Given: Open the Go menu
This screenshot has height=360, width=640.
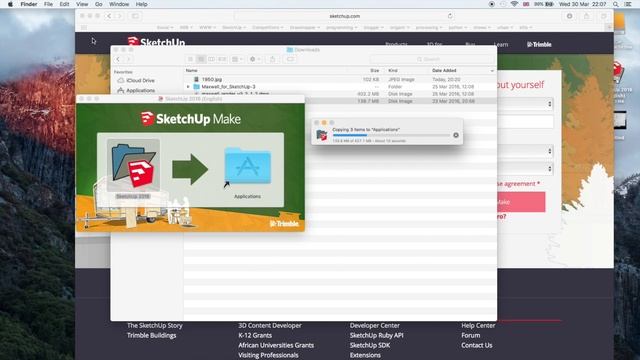Looking at the screenshot, I should point(99,4).
